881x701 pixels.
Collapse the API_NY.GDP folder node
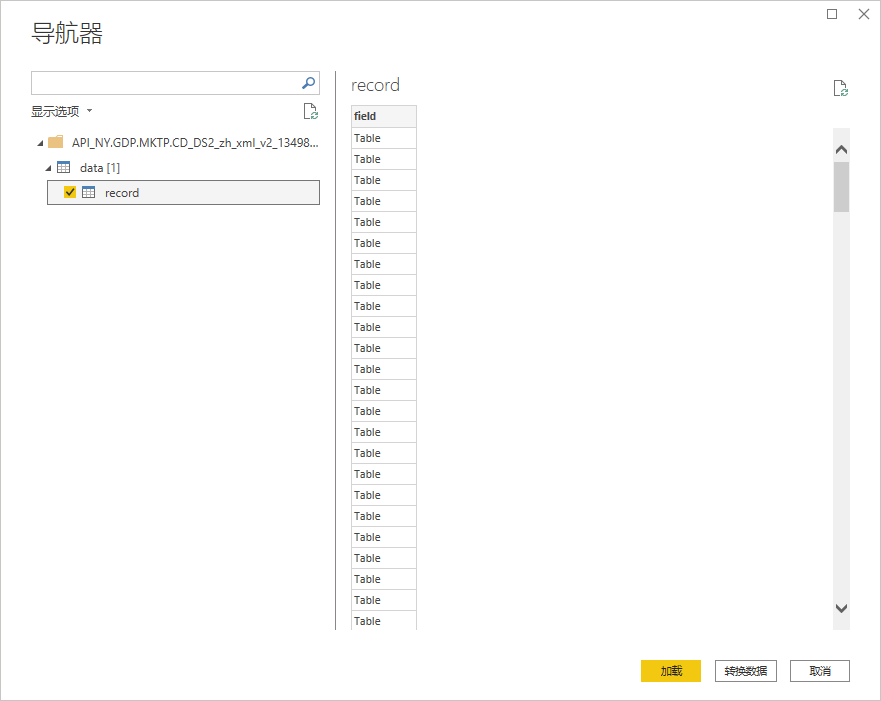click(x=39, y=142)
